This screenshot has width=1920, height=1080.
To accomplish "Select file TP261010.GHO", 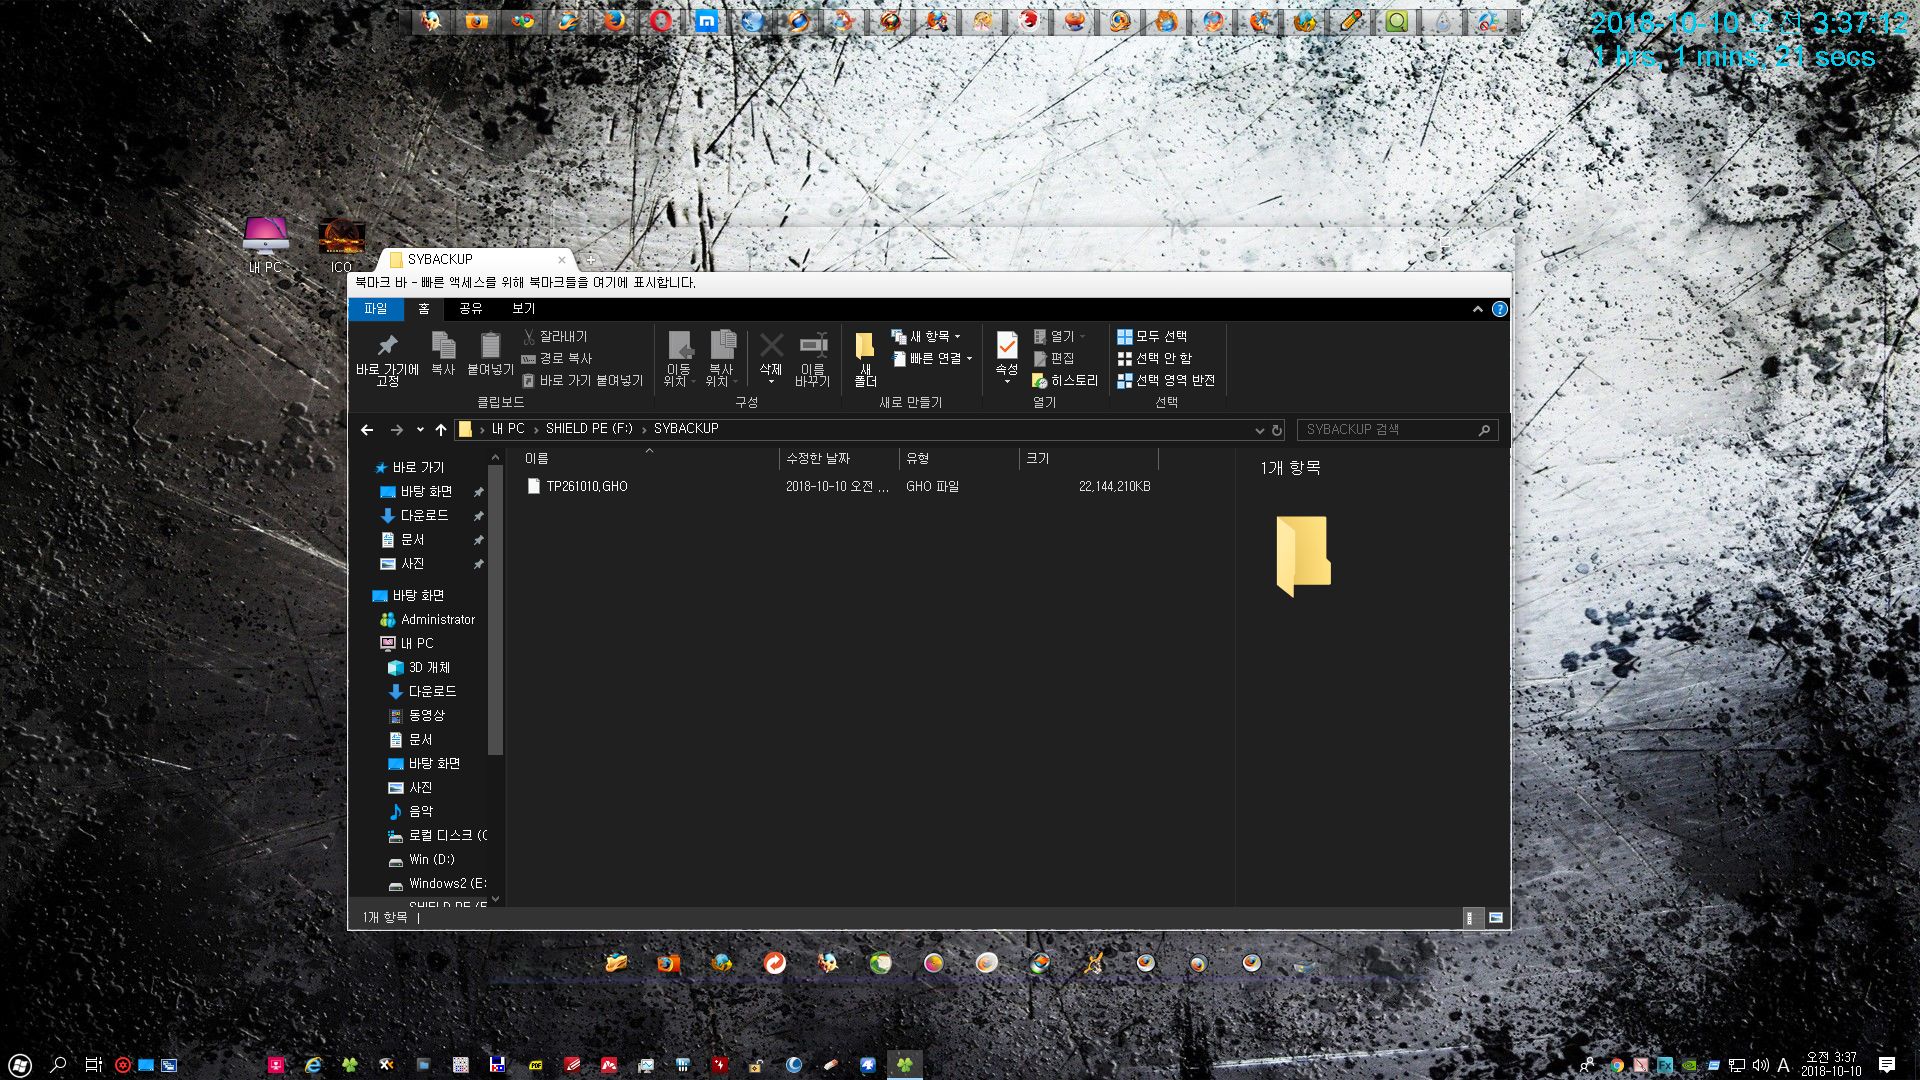I will pos(587,487).
